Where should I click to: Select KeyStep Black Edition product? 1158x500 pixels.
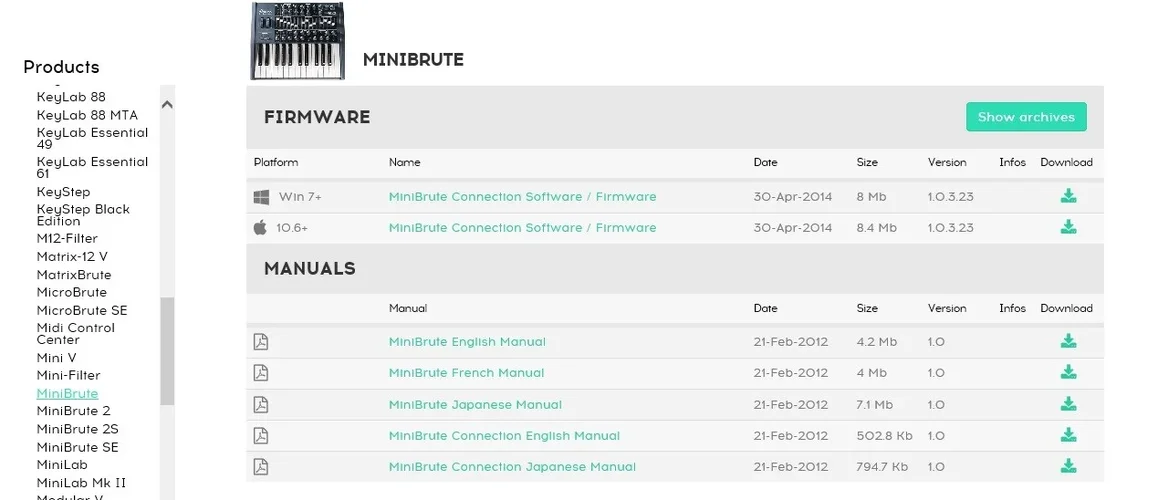[83, 215]
